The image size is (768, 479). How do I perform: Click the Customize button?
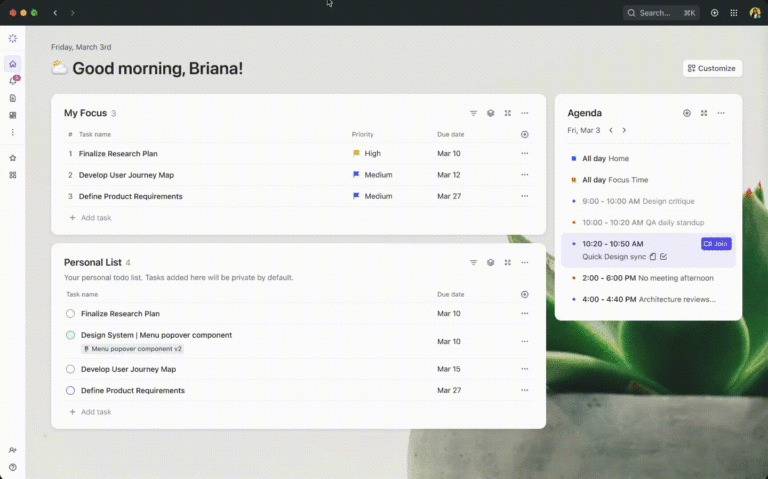pos(712,68)
